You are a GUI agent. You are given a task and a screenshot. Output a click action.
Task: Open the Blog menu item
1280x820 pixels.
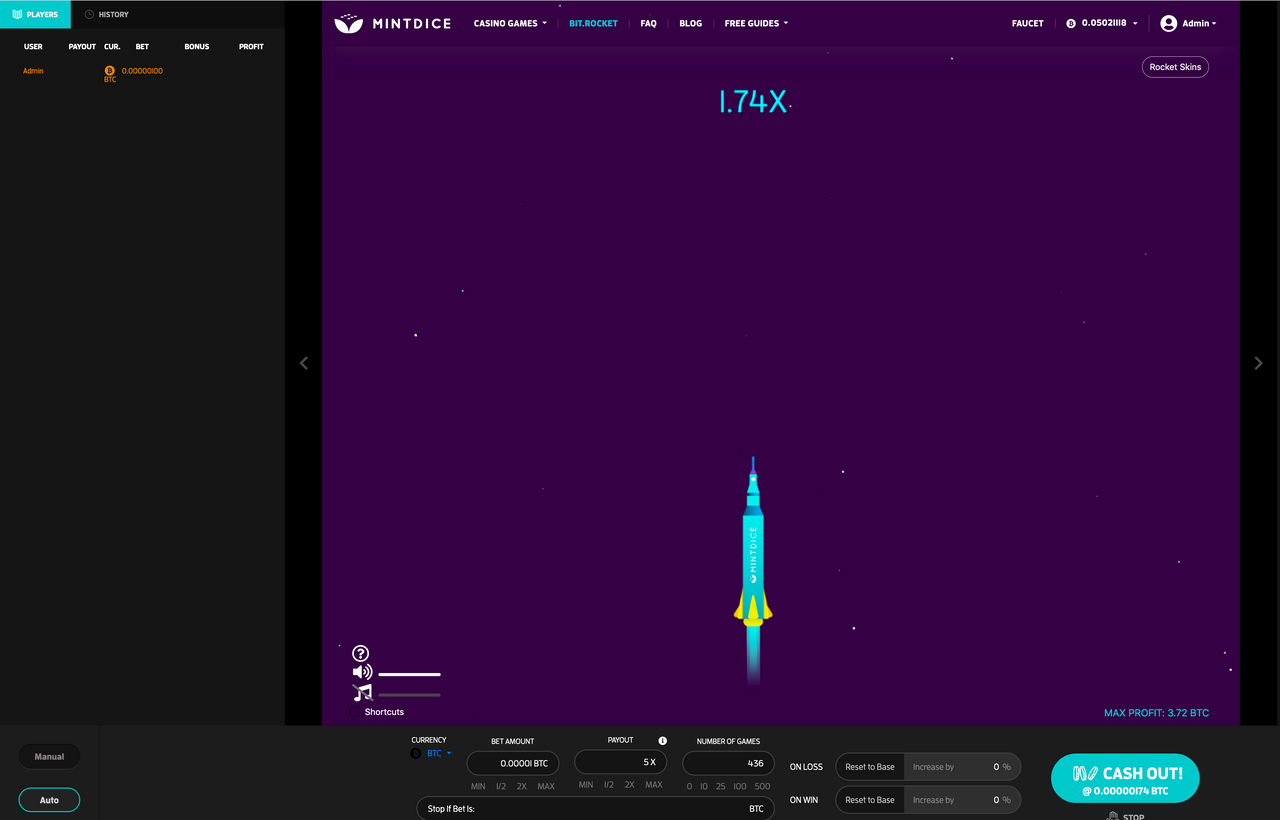[x=690, y=23]
